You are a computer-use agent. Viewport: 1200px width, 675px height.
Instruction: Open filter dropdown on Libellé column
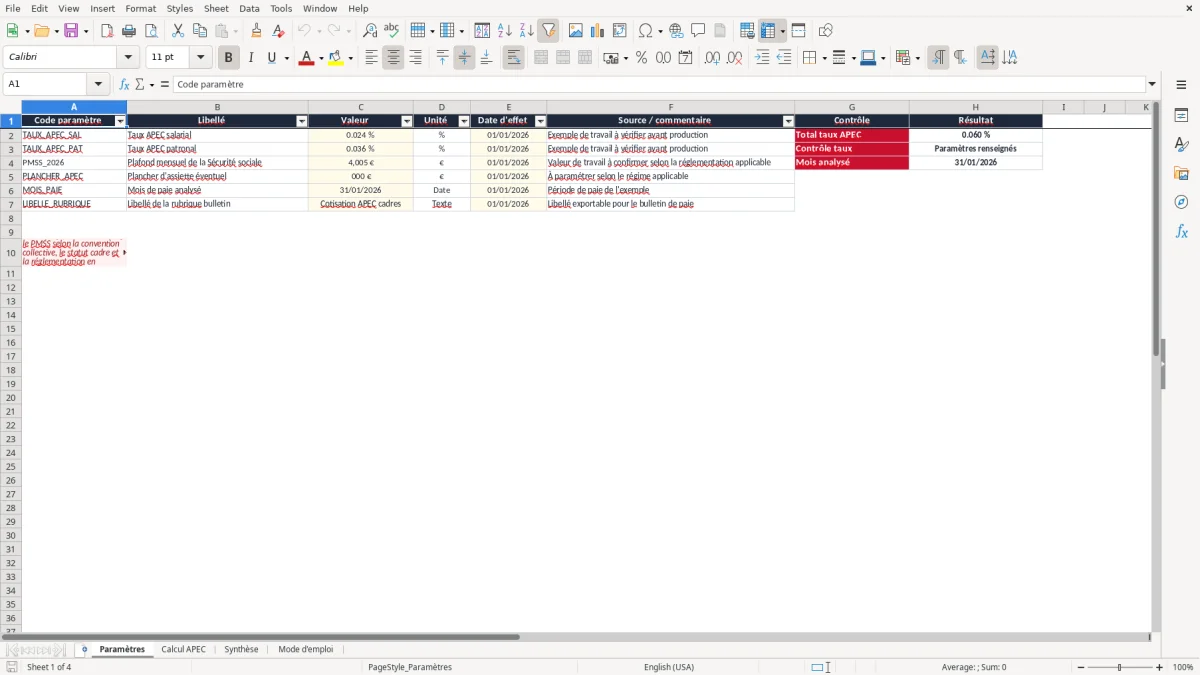(x=302, y=121)
